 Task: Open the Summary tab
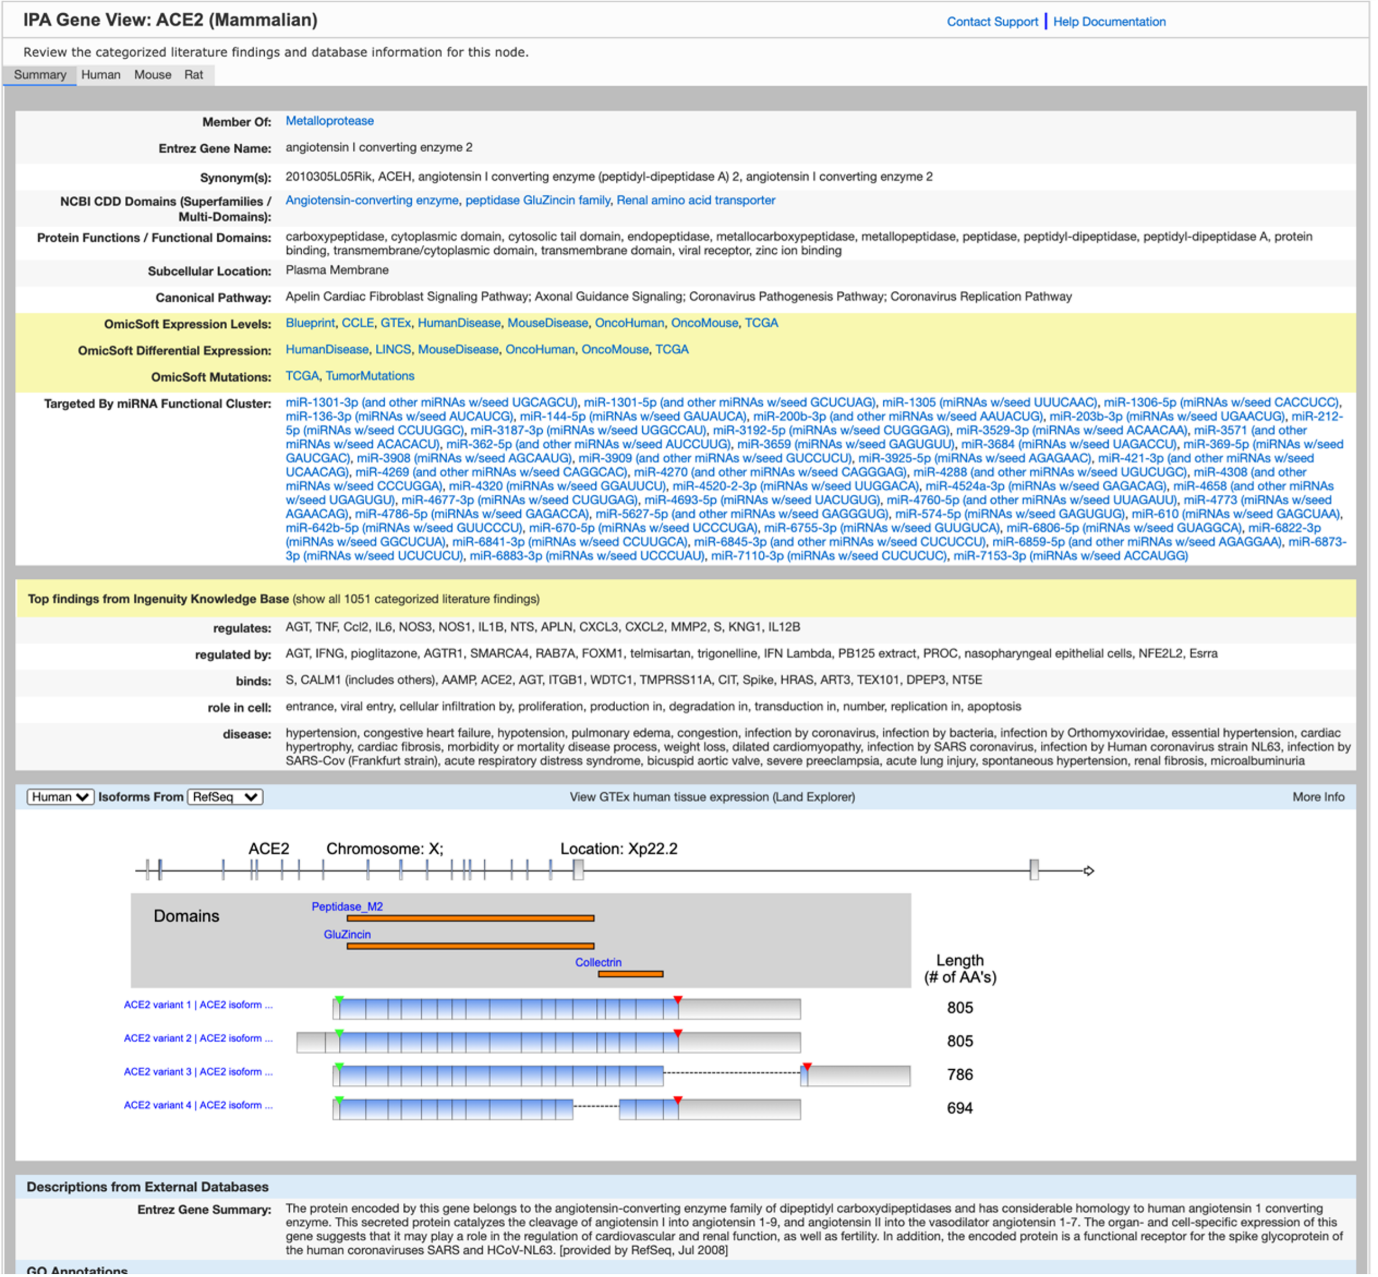click(40, 75)
